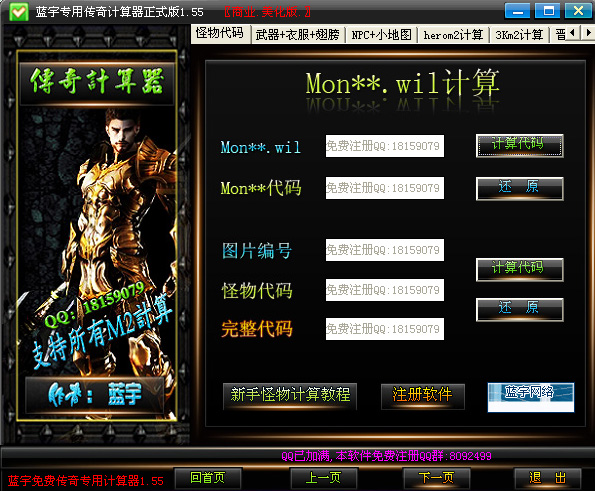
Task: Go to the herom2计算 tab
Action: click(x=453, y=35)
